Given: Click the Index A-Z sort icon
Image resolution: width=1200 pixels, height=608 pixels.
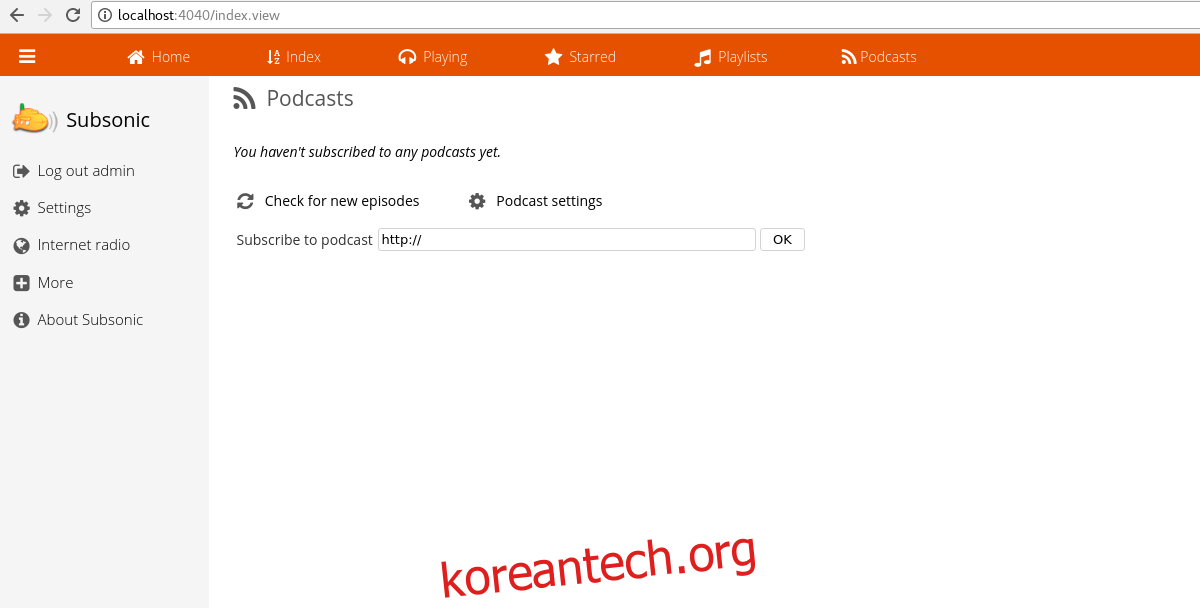Looking at the screenshot, I should (x=274, y=57).
